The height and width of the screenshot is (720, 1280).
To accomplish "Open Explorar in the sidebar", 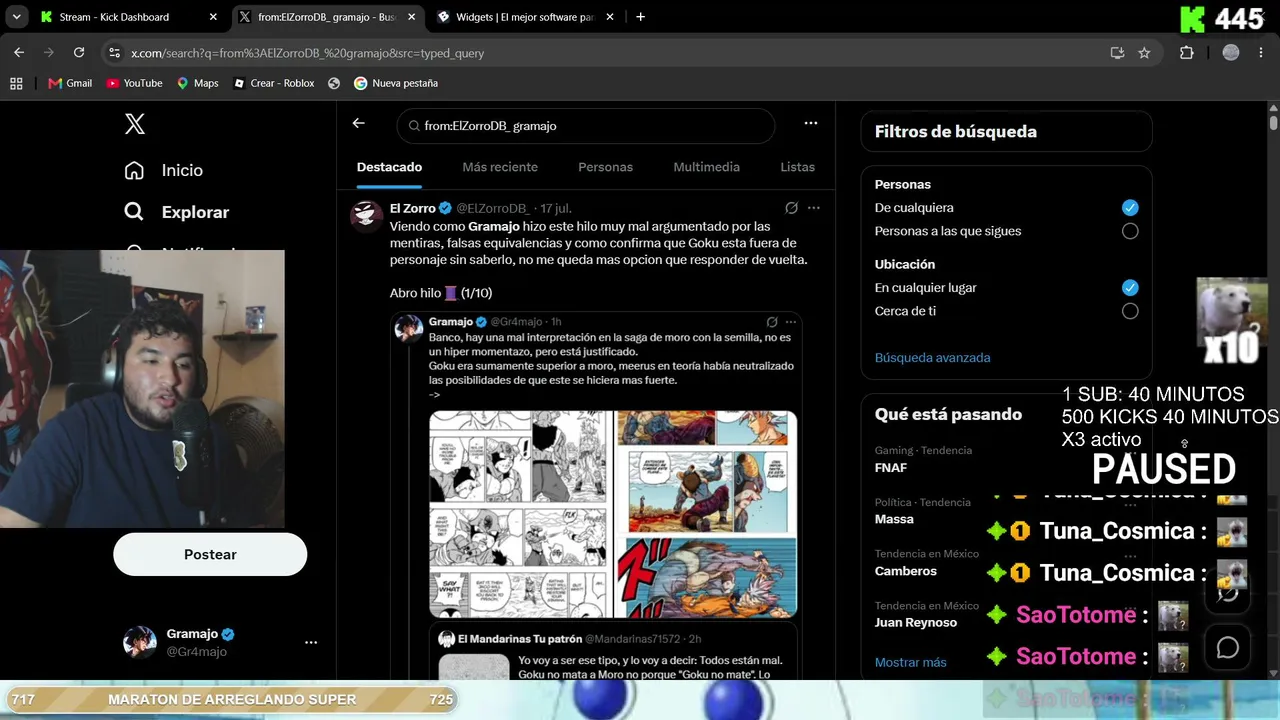I will (x=177, y=212).
